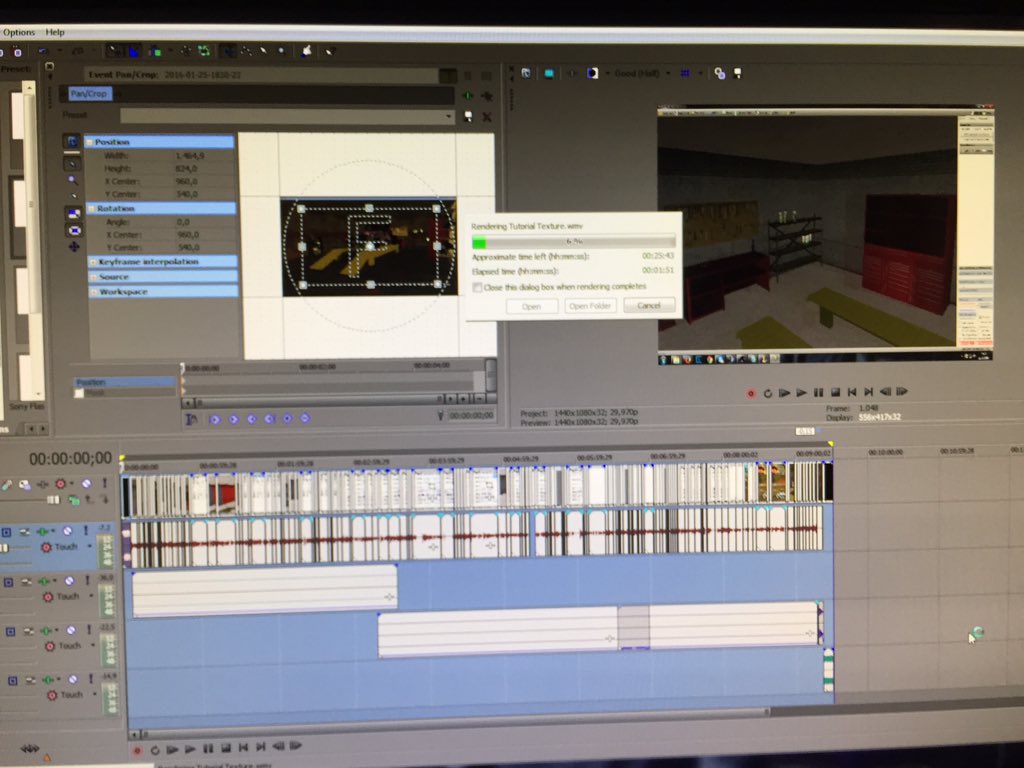
Task: Expand the Keyframe interpolation section
Action: (93, 261)
